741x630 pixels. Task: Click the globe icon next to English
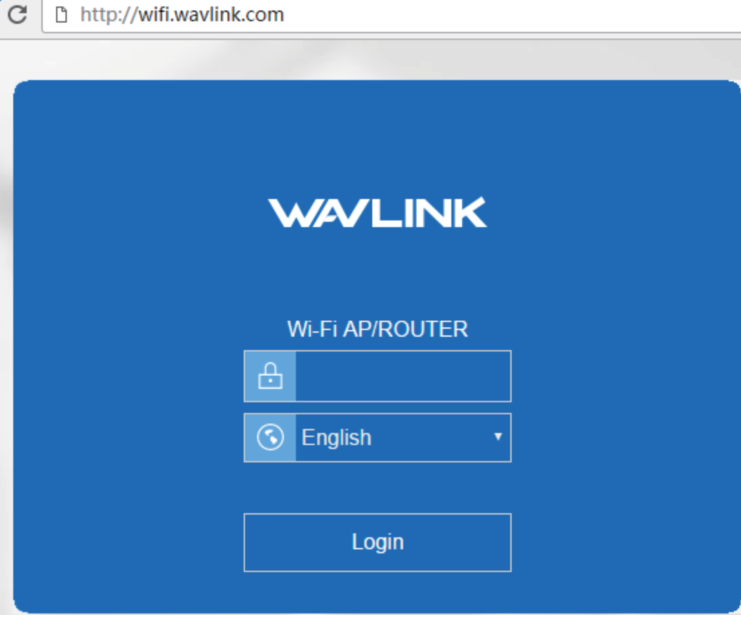[270, 437]
